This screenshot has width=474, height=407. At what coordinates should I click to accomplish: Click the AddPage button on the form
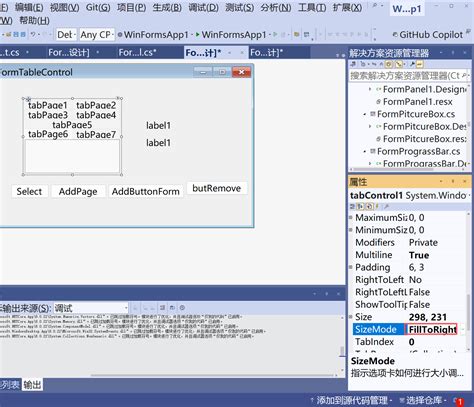pyautogui.click(x=78, y=191)
